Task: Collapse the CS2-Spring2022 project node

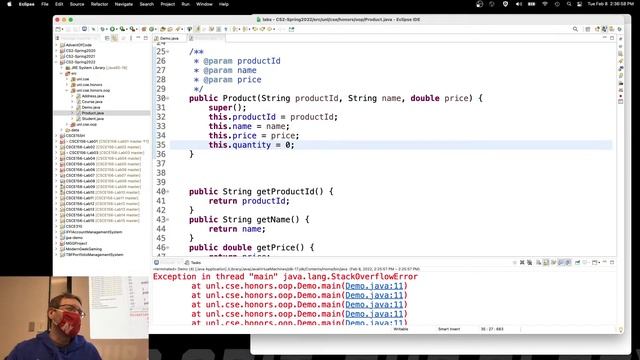Action: tap(57, 62)
